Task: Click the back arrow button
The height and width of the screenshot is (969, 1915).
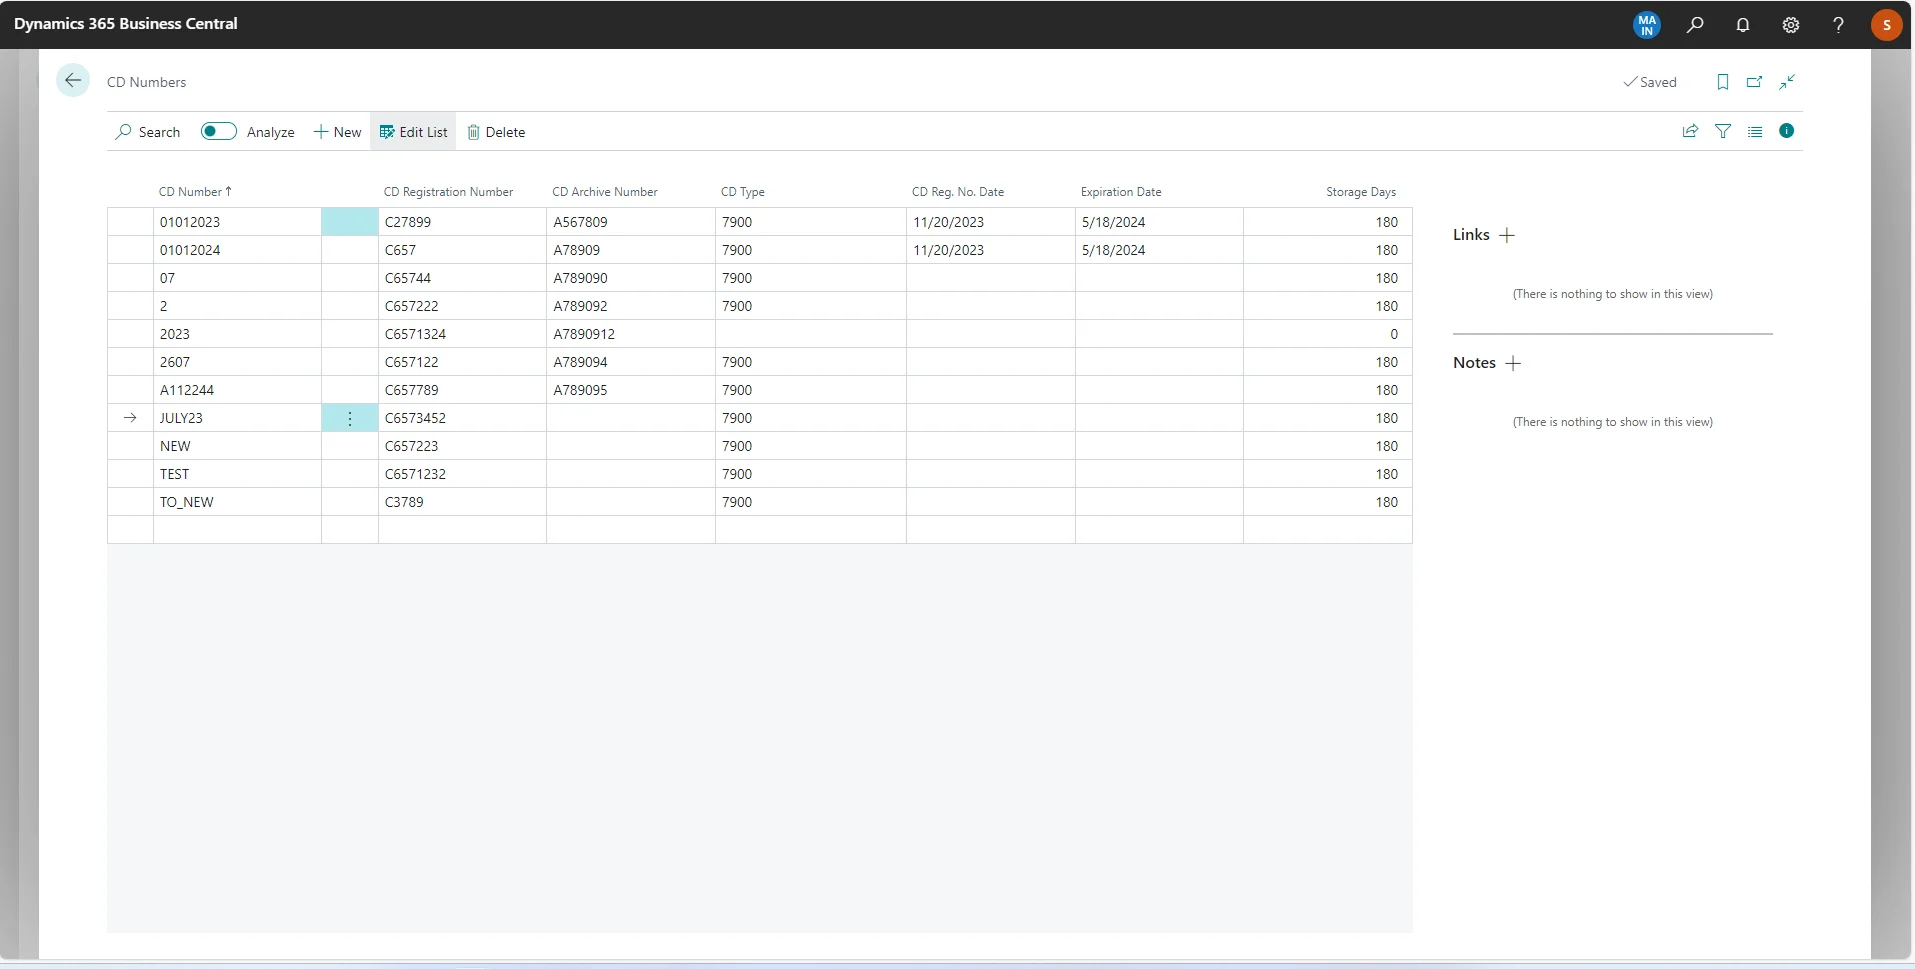Action: click(73, 81)
